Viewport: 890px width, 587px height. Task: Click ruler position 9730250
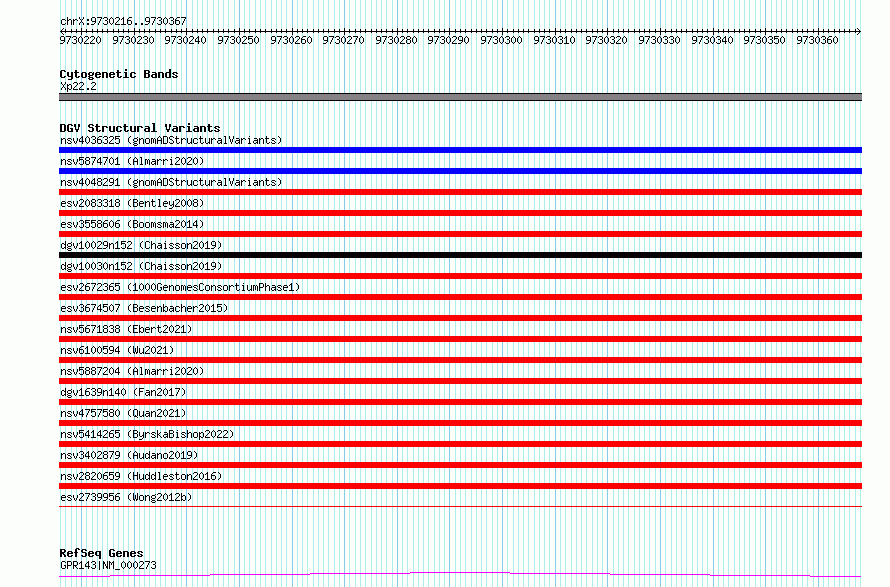pyautogui.click(x=238, y=40)
